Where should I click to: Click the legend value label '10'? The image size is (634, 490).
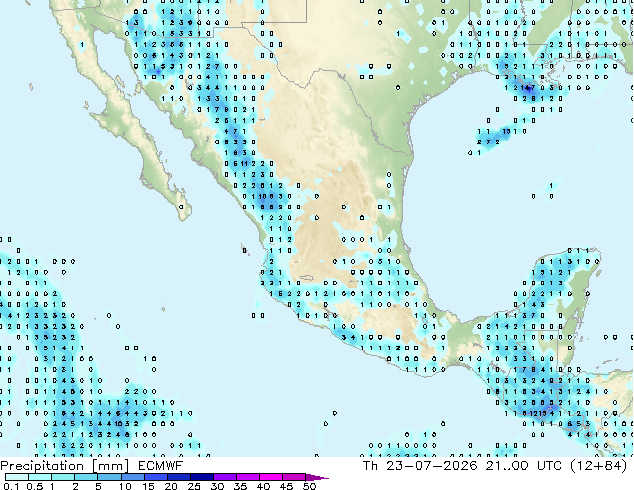(x=125, y=486)
